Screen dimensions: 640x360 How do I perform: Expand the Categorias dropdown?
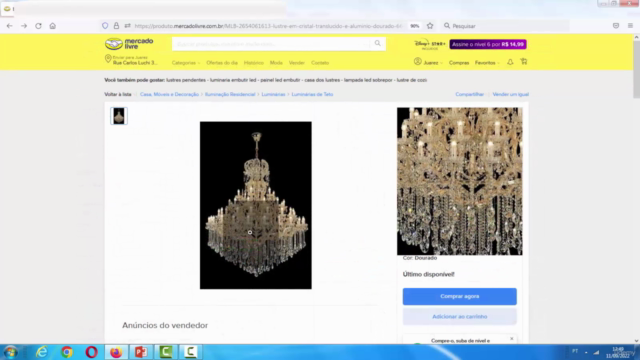click(186, 63)
